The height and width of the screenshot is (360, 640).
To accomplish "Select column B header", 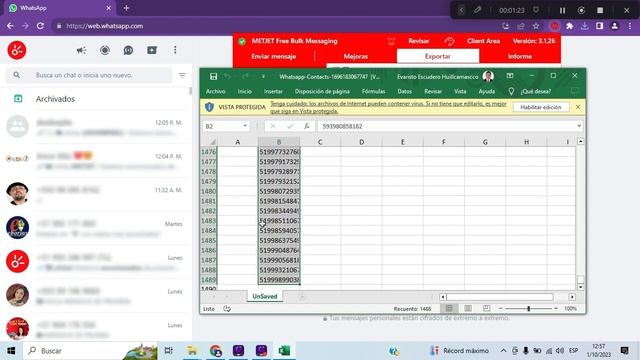I will [x=279, y=142].
